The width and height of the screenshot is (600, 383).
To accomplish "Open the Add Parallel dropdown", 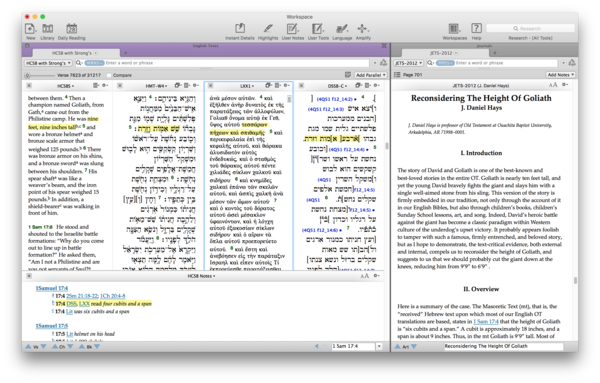I will [x=370, y=75].
